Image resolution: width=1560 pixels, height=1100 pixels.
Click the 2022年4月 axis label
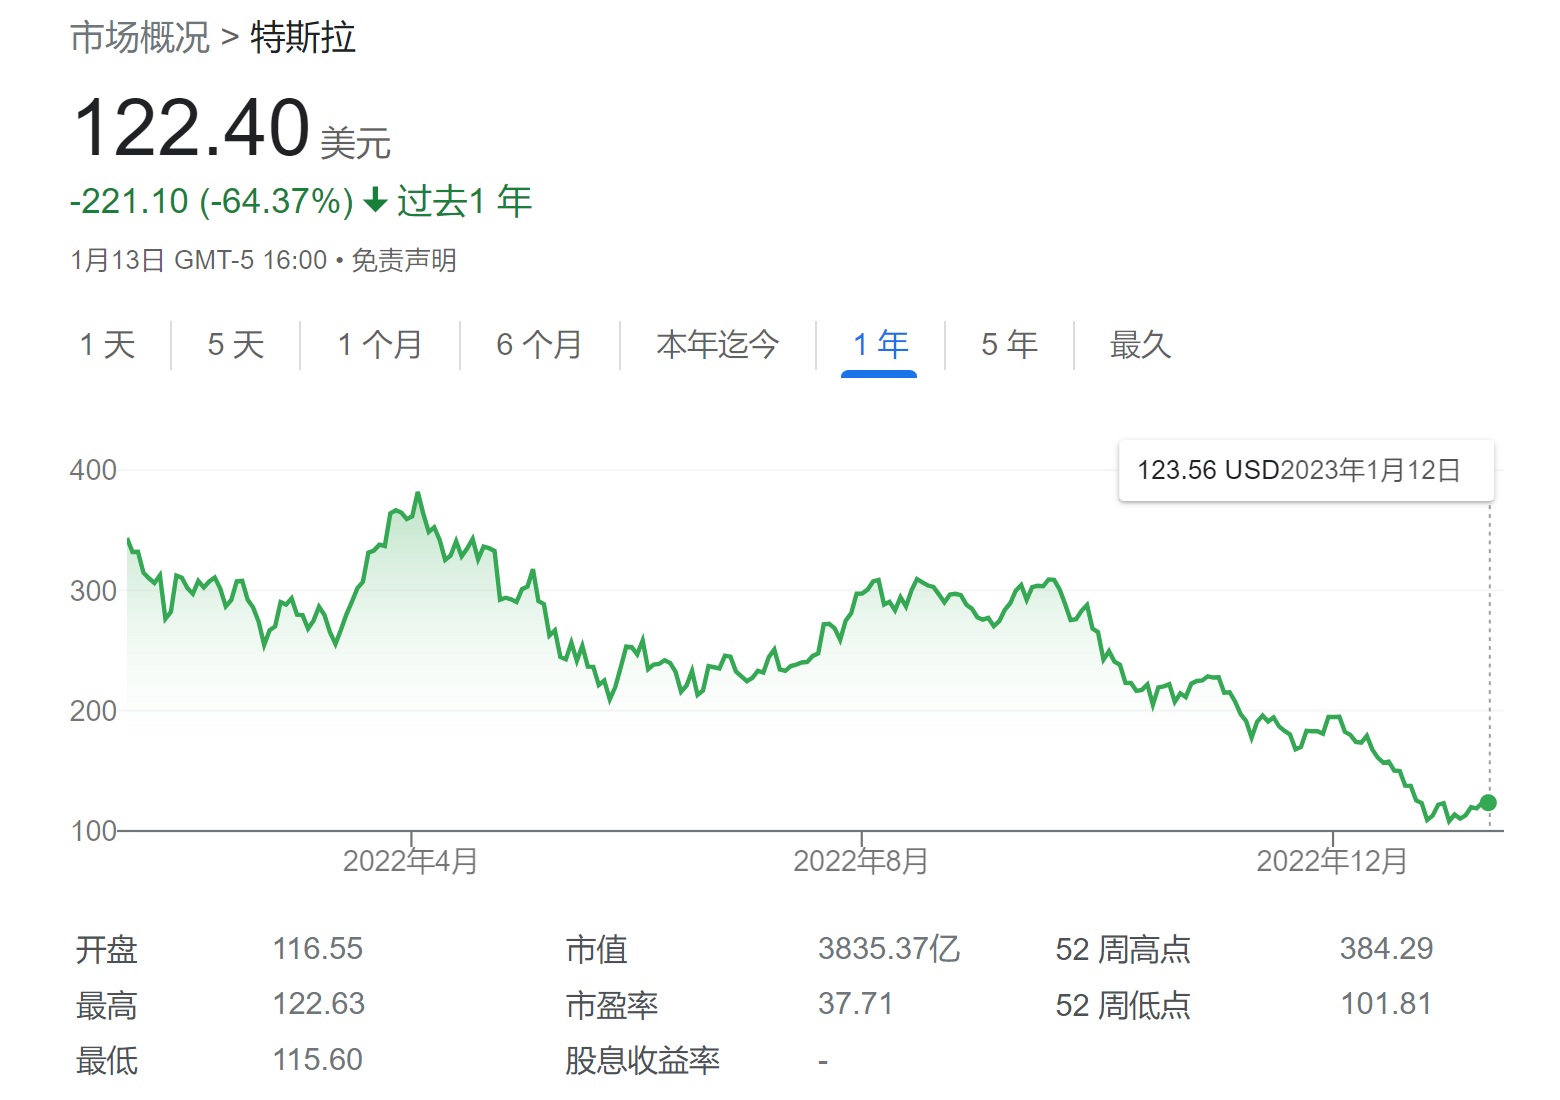[411, 858]
